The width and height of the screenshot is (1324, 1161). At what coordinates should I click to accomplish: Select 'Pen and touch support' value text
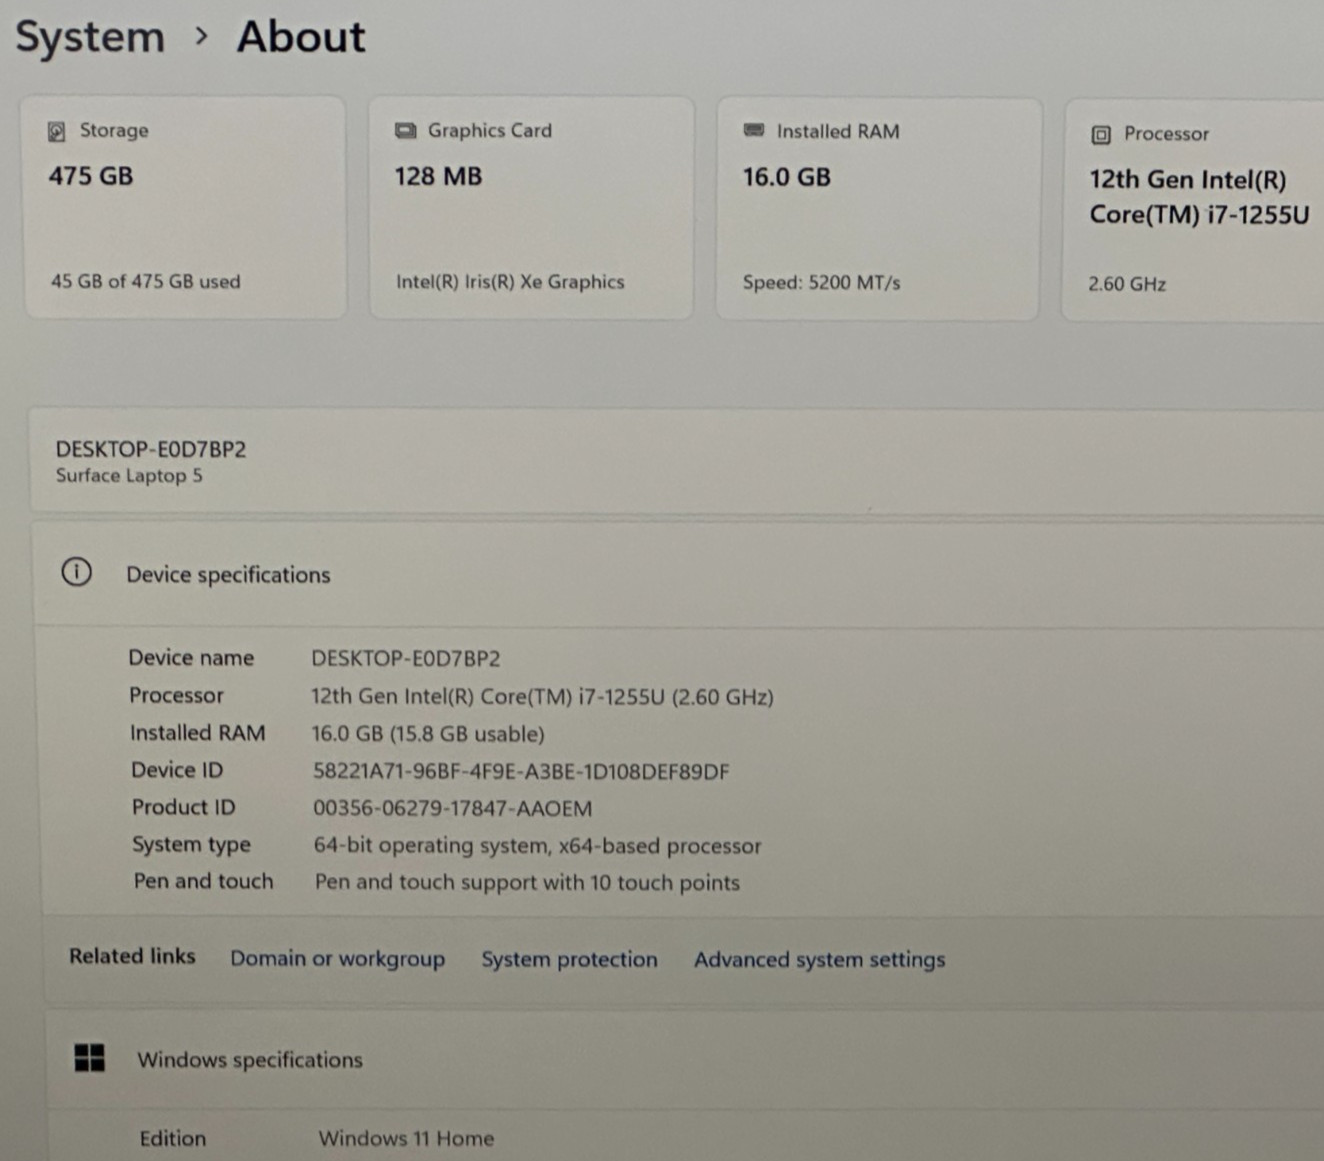[527, 883]
